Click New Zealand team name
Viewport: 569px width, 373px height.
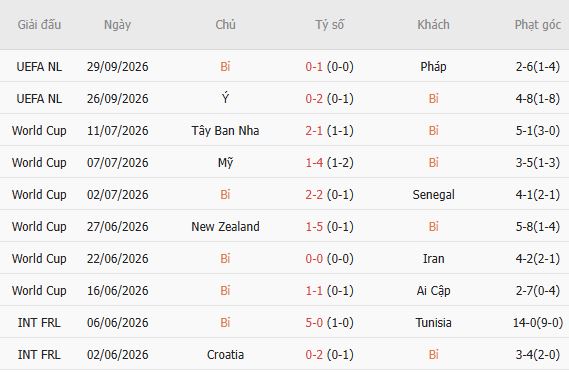[225, 227]
